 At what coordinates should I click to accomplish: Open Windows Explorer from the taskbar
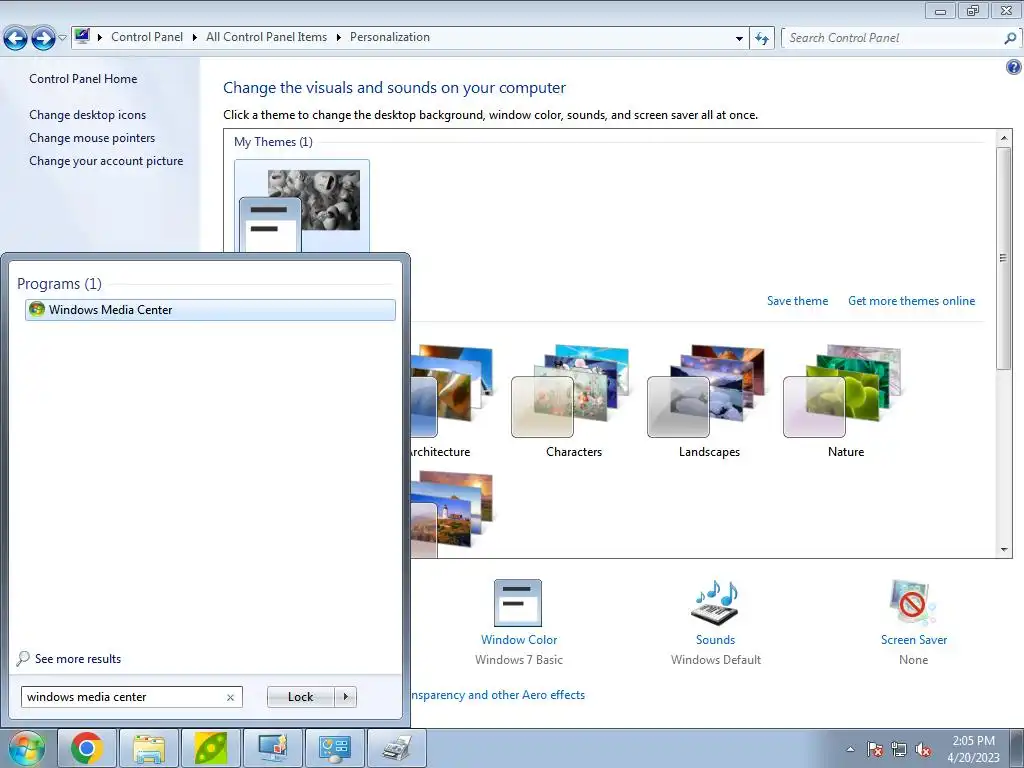click(148, 748)
